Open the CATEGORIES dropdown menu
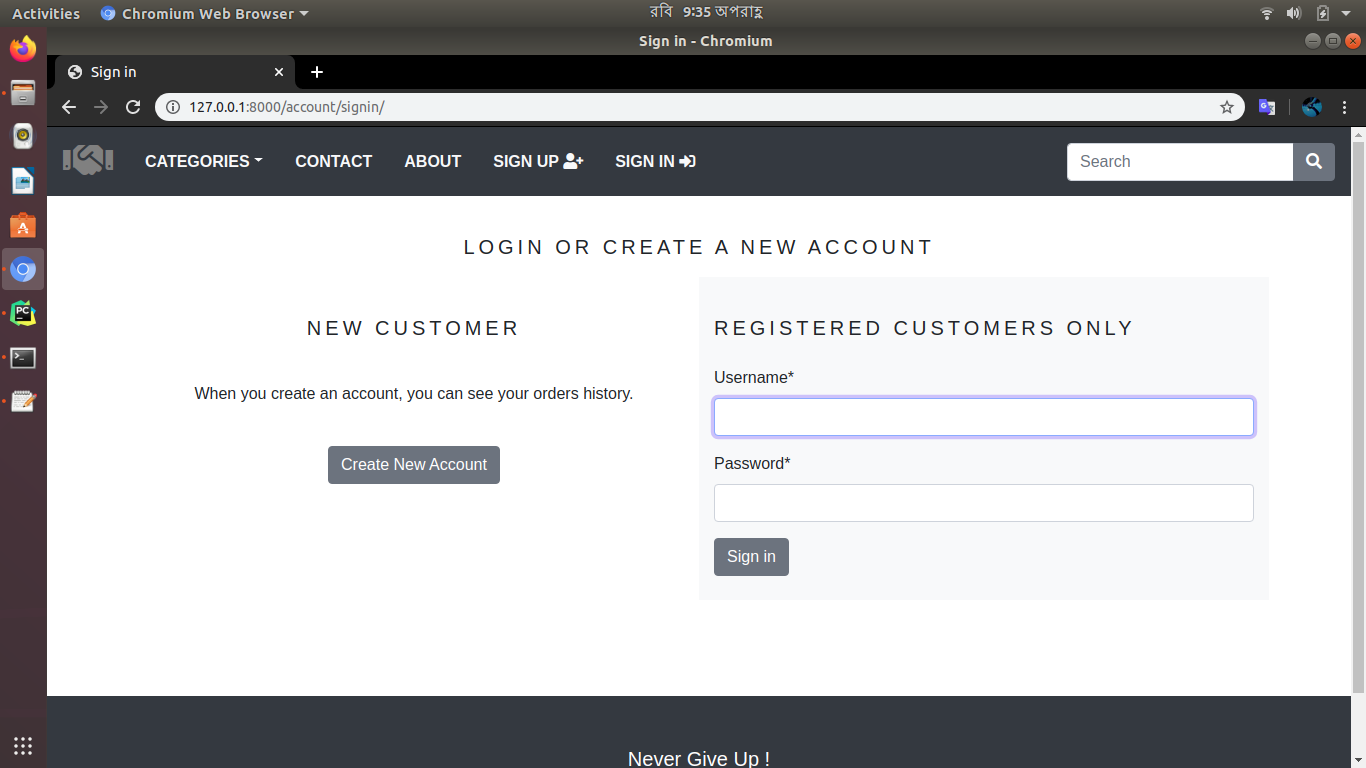 coord(204,161)
